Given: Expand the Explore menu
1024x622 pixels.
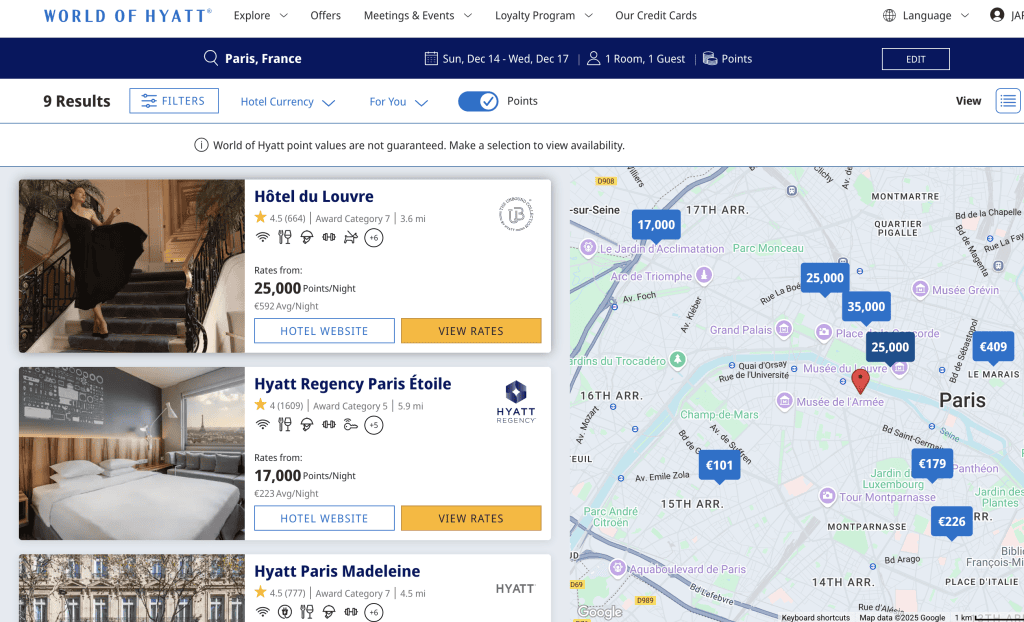Looking at the screenshot, I should pos(261,15).
